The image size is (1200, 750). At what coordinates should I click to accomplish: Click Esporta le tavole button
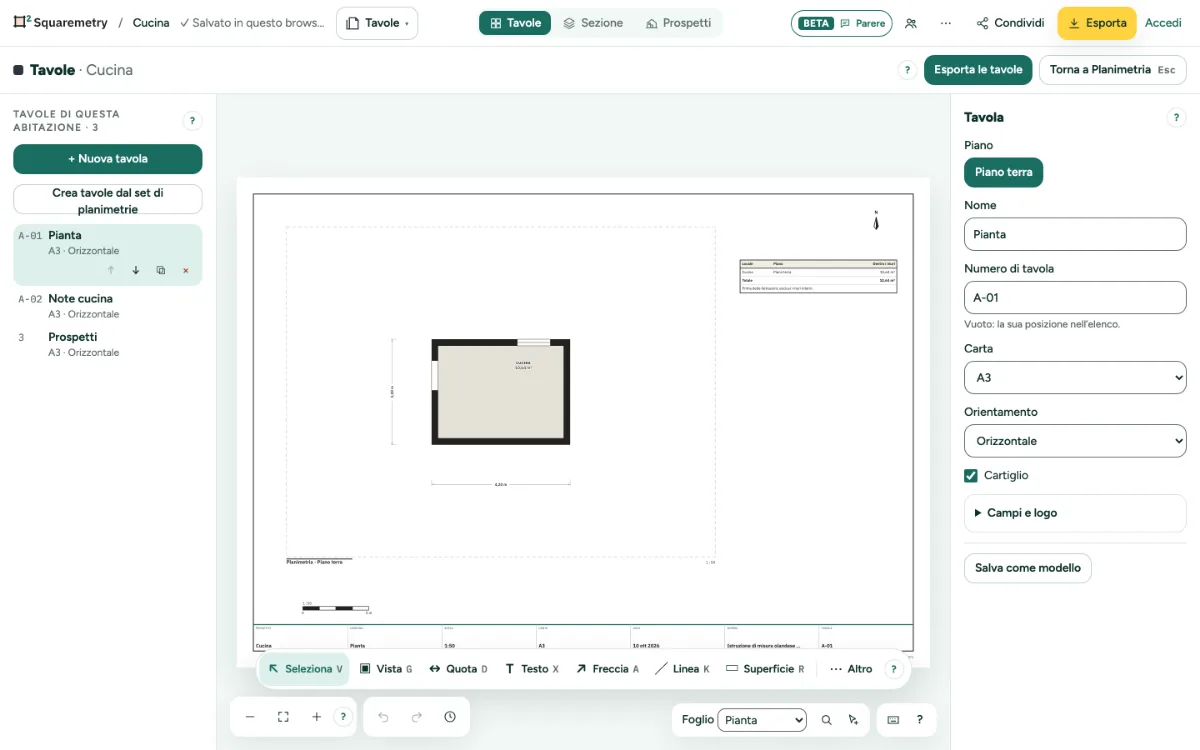pyautogui.click(x=978, y=70)
